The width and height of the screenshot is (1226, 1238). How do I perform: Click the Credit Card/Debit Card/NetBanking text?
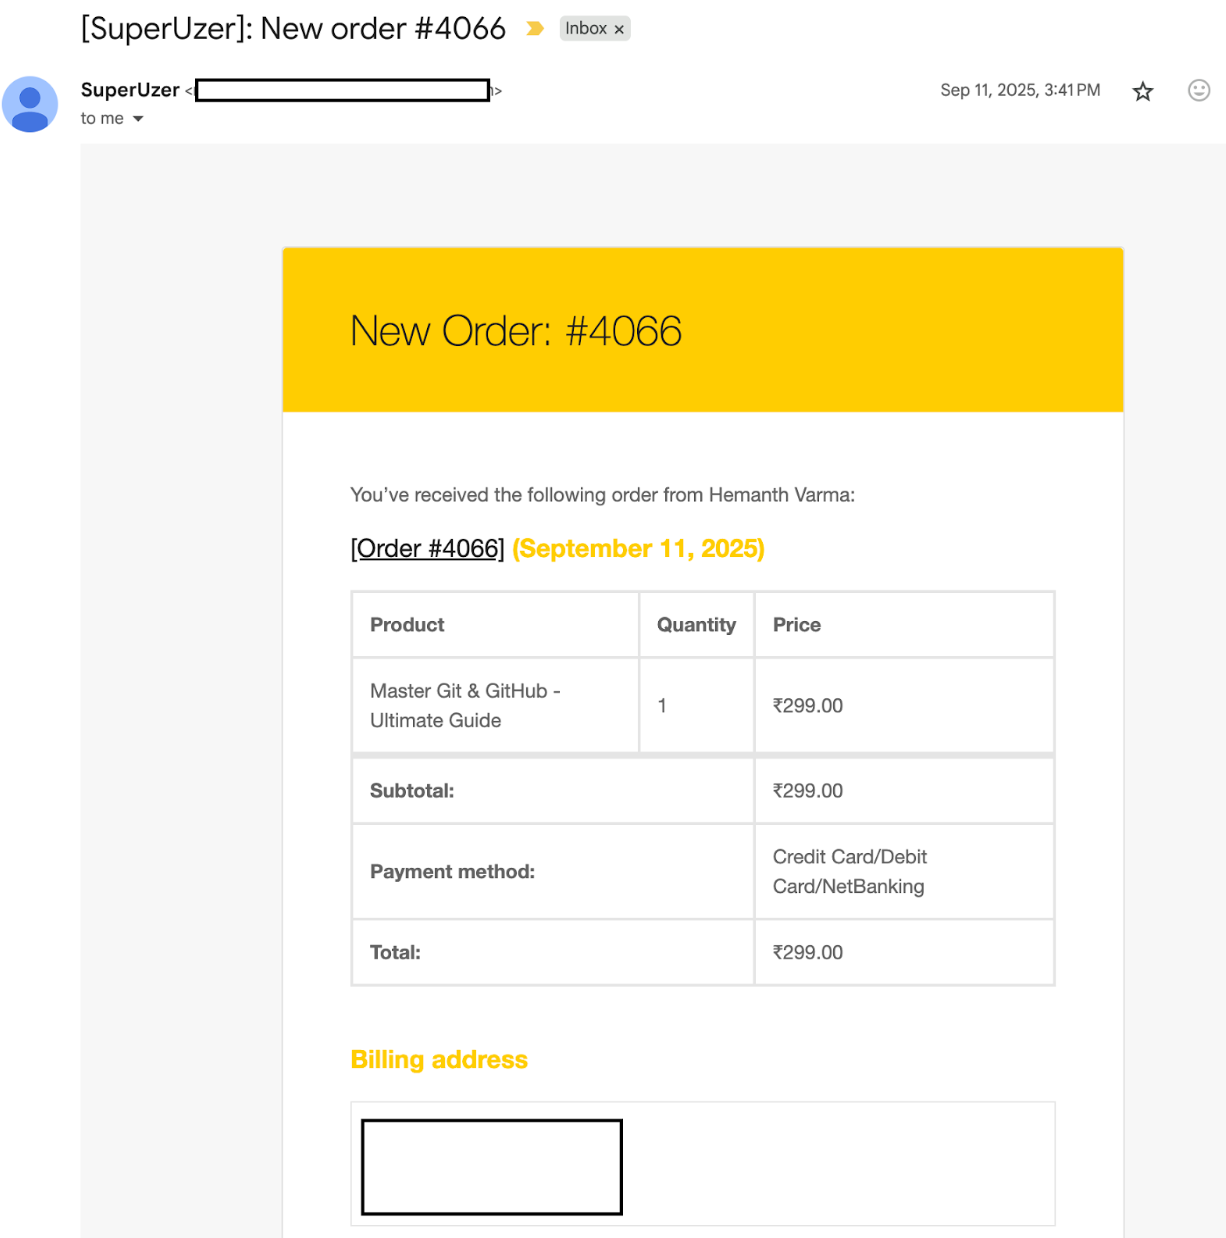click(849, 871)
